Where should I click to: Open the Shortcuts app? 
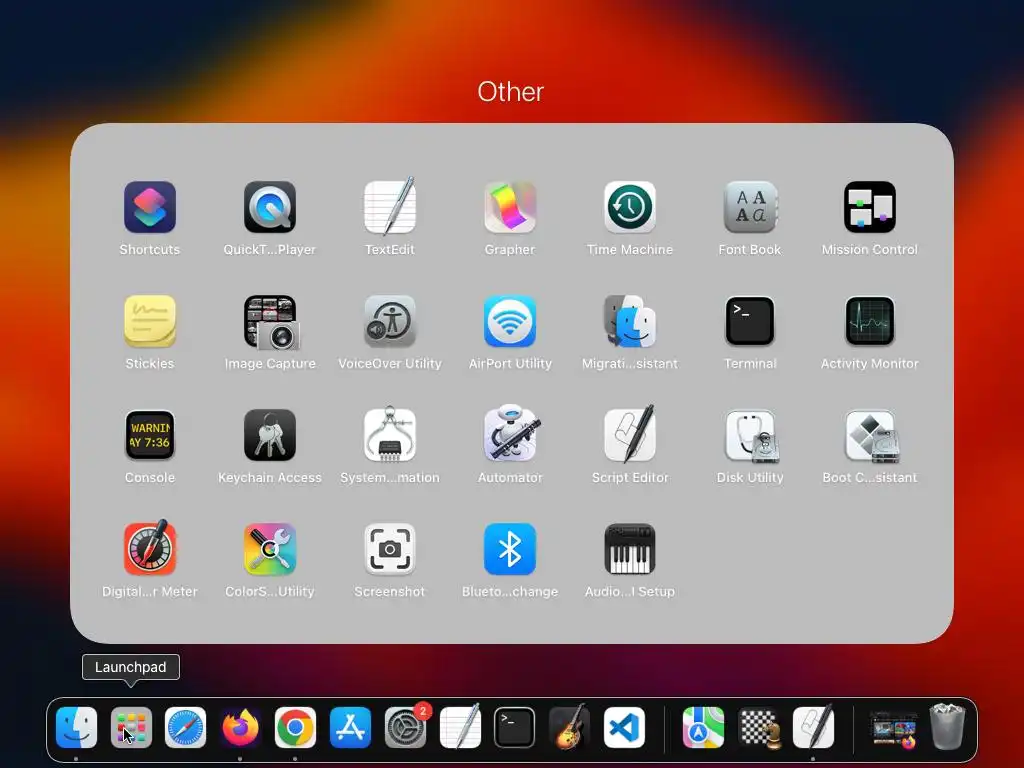[150, 207]
